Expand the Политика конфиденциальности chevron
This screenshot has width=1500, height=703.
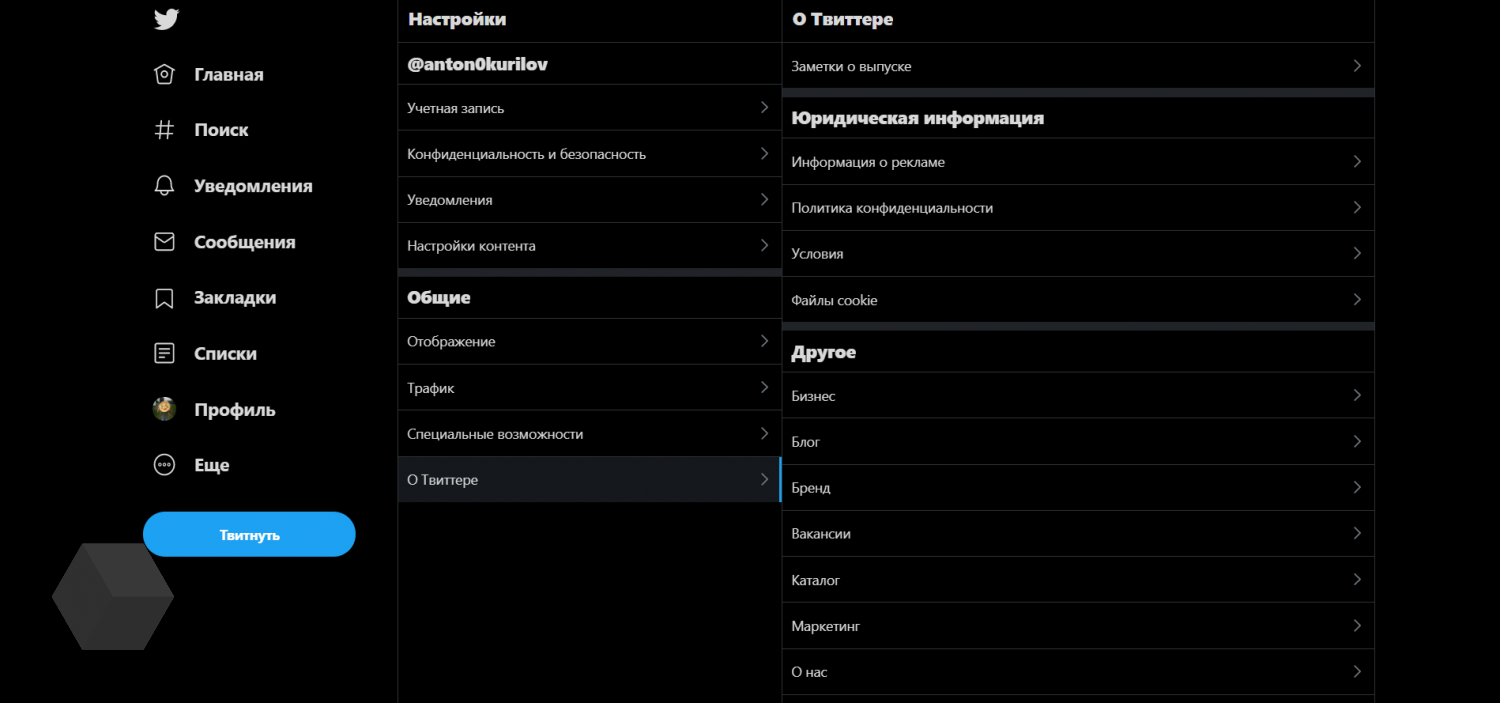click(1357, 208)
